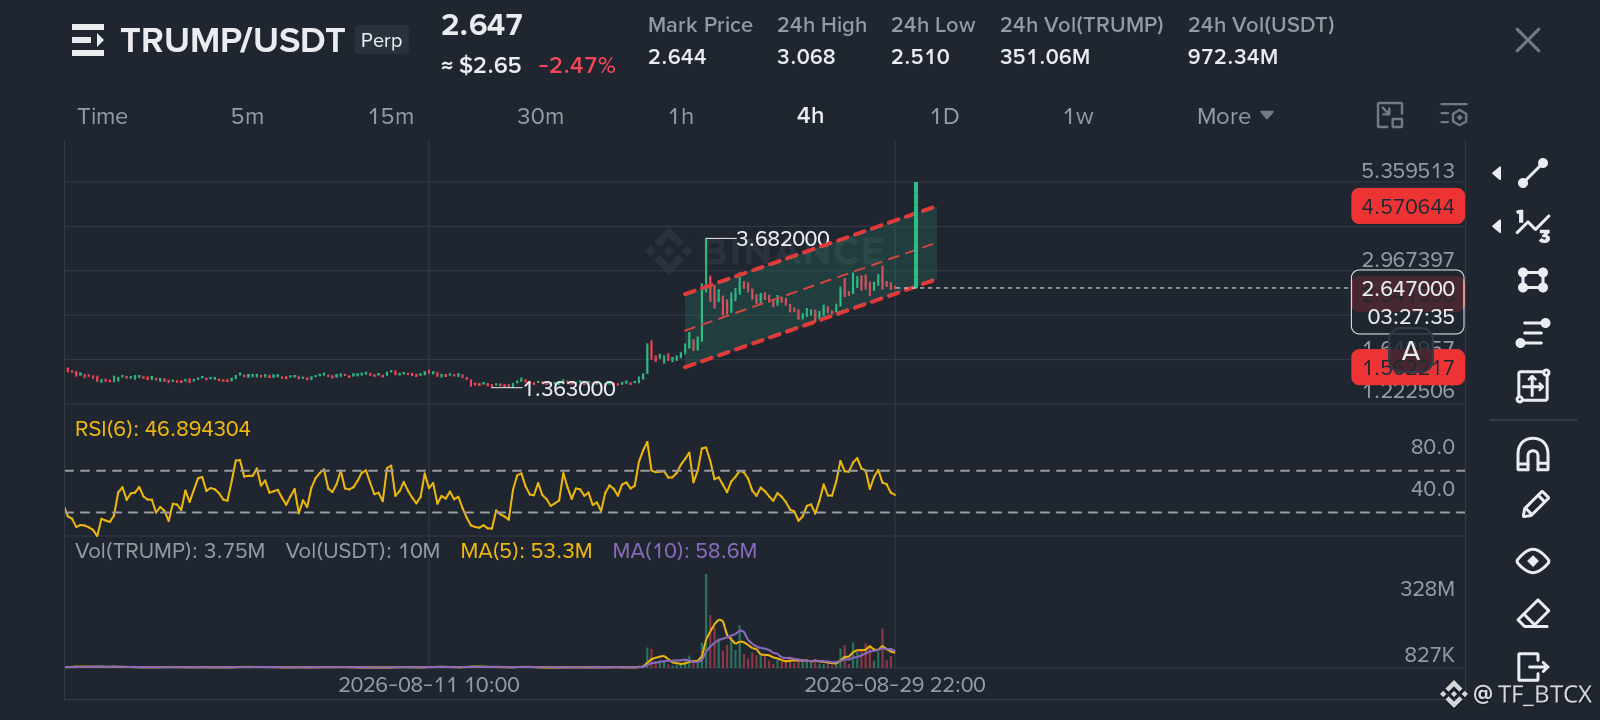Open the indicator settings icon
Viewport: 1600px width, 720px height.
coord(1454,116)
